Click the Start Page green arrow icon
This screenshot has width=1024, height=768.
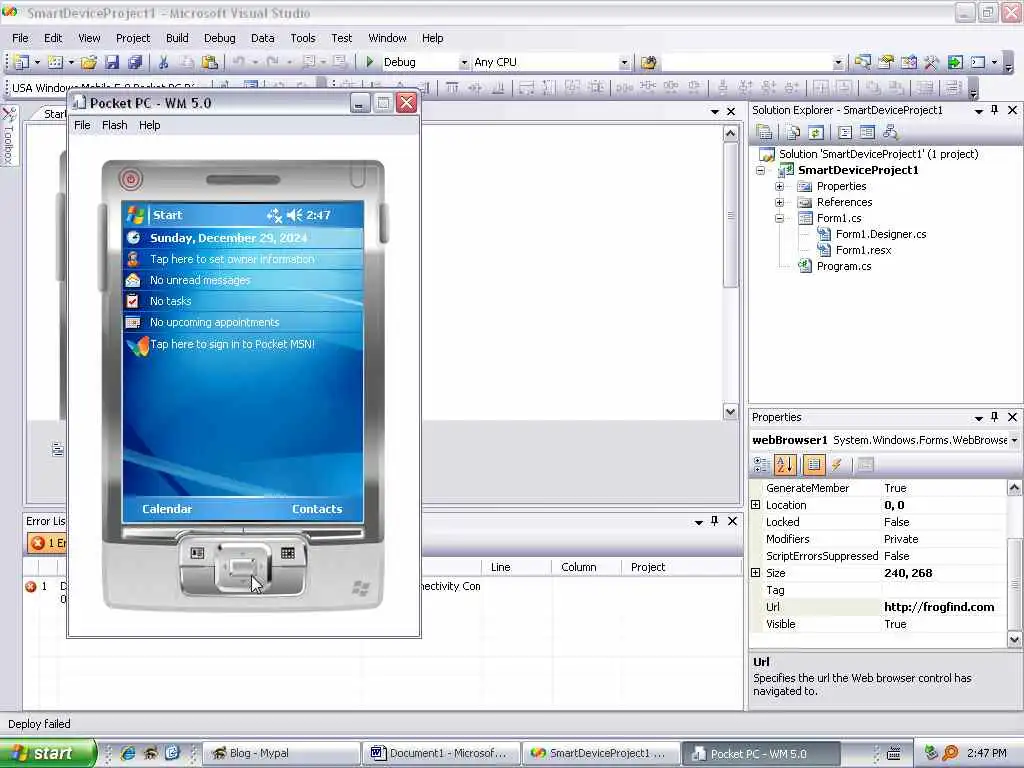point(955,62)
